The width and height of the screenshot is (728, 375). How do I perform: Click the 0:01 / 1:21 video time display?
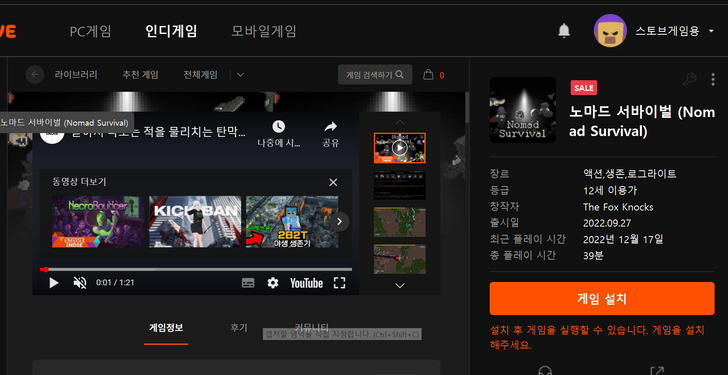point(115,283)
